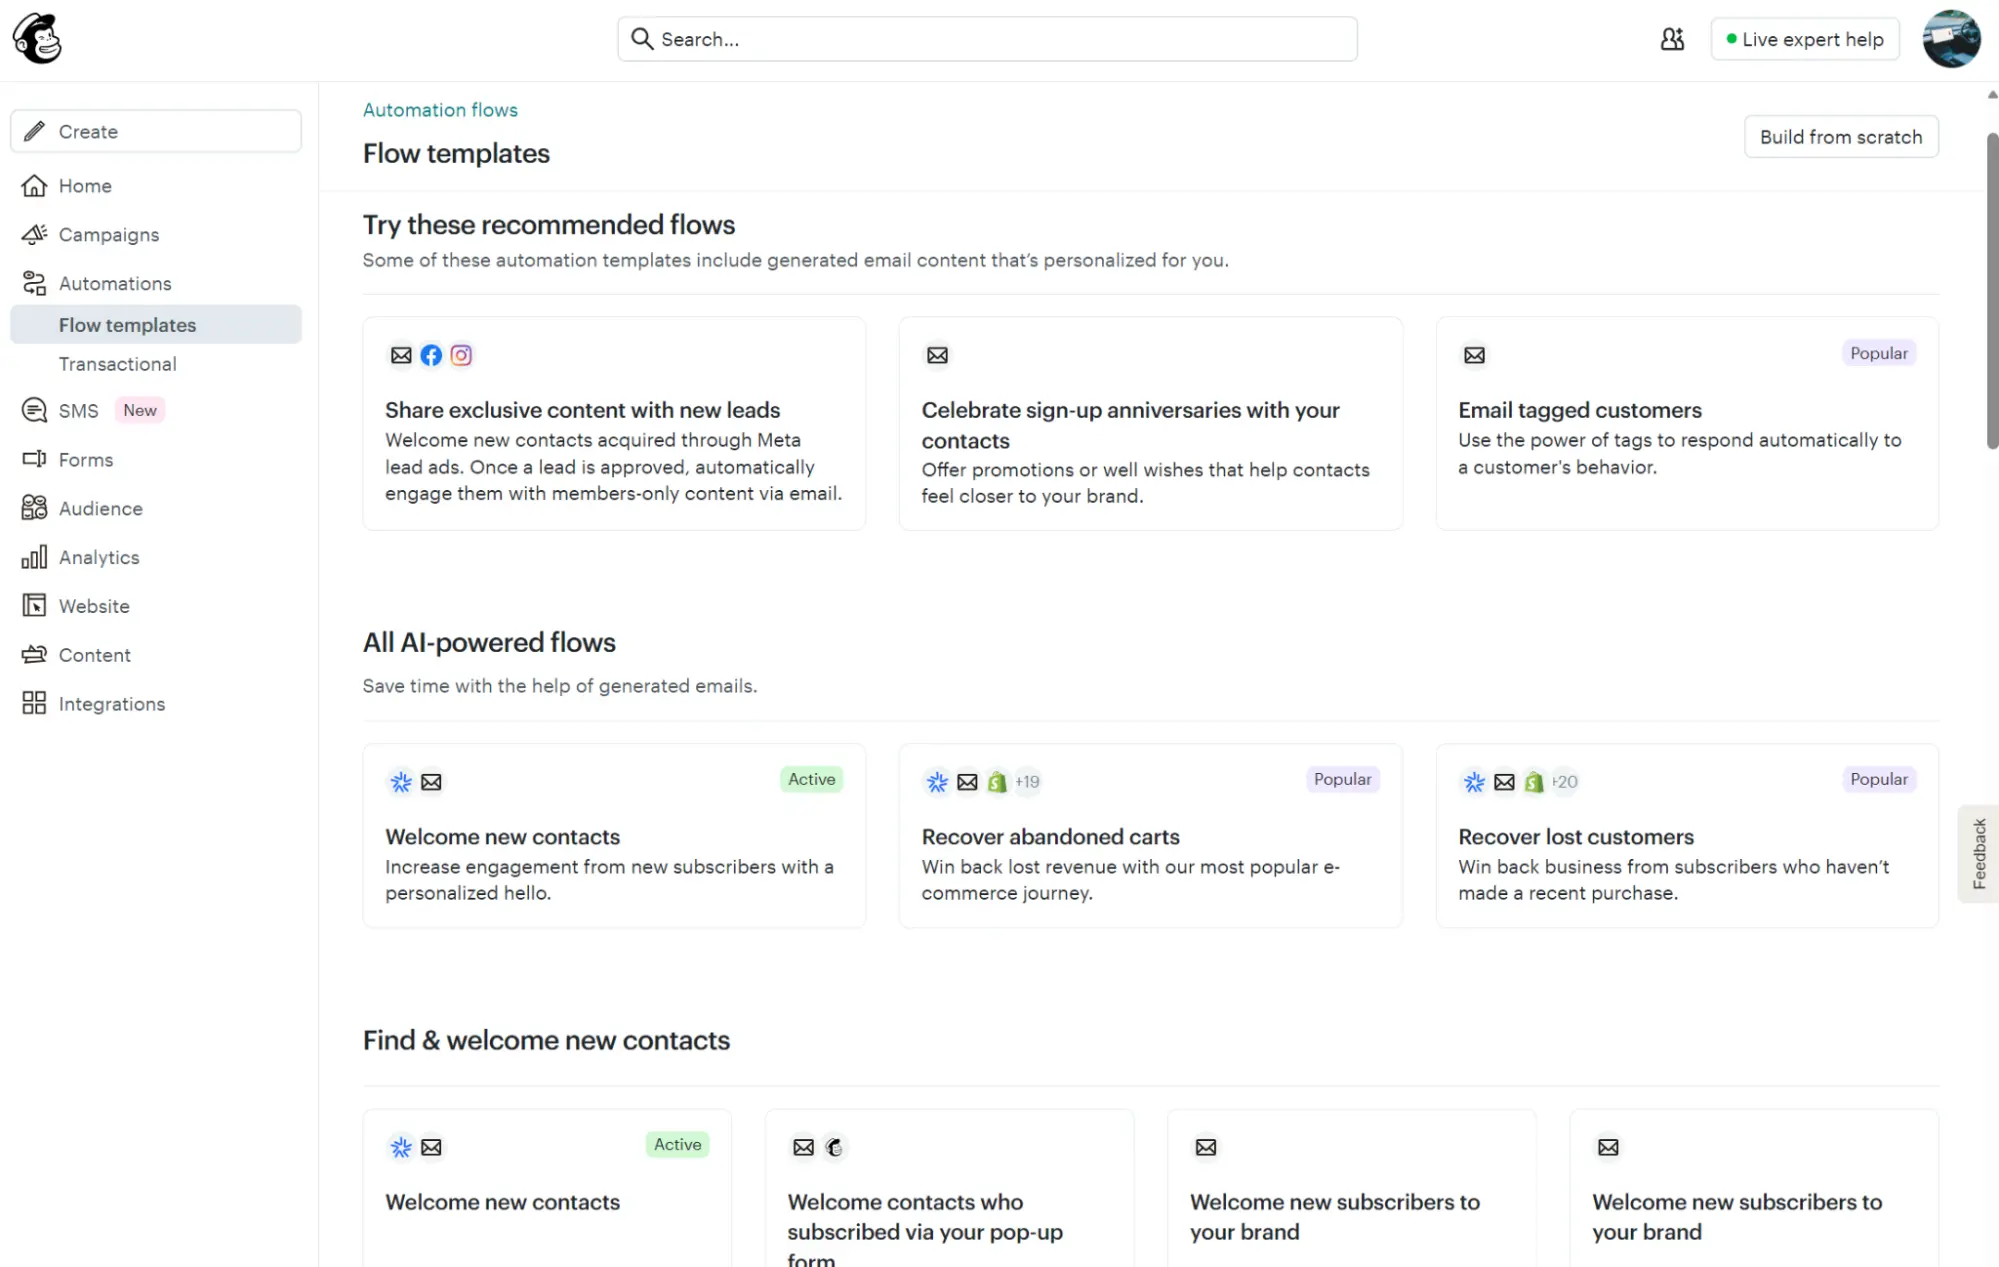The image size is (1999, 1267).
Task: Click Facebook icon on new leads card
Action: coord(431,355)
